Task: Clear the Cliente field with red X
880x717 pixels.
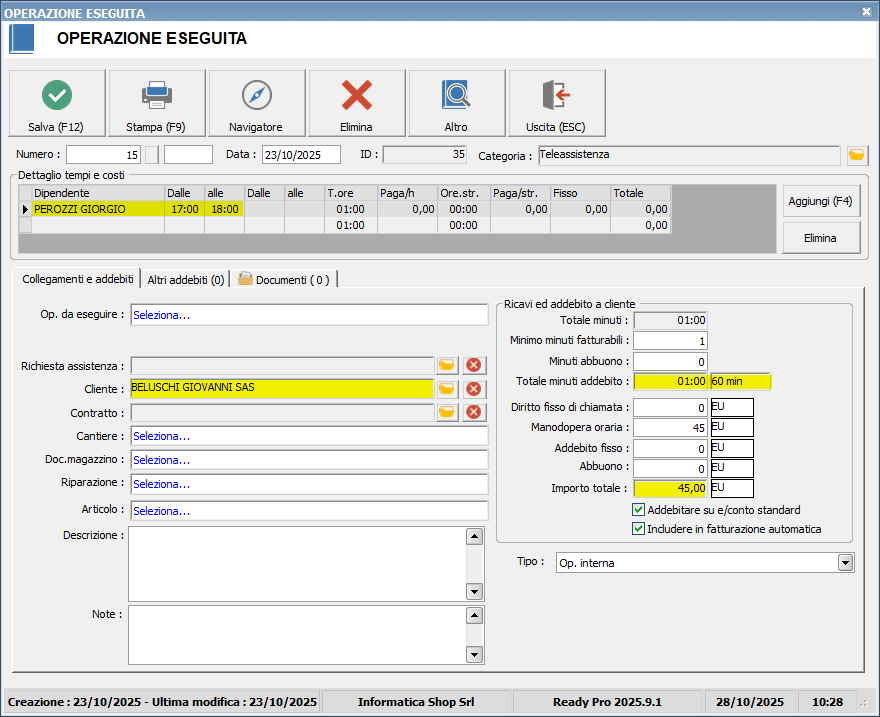Action: (x=474, y=389)
